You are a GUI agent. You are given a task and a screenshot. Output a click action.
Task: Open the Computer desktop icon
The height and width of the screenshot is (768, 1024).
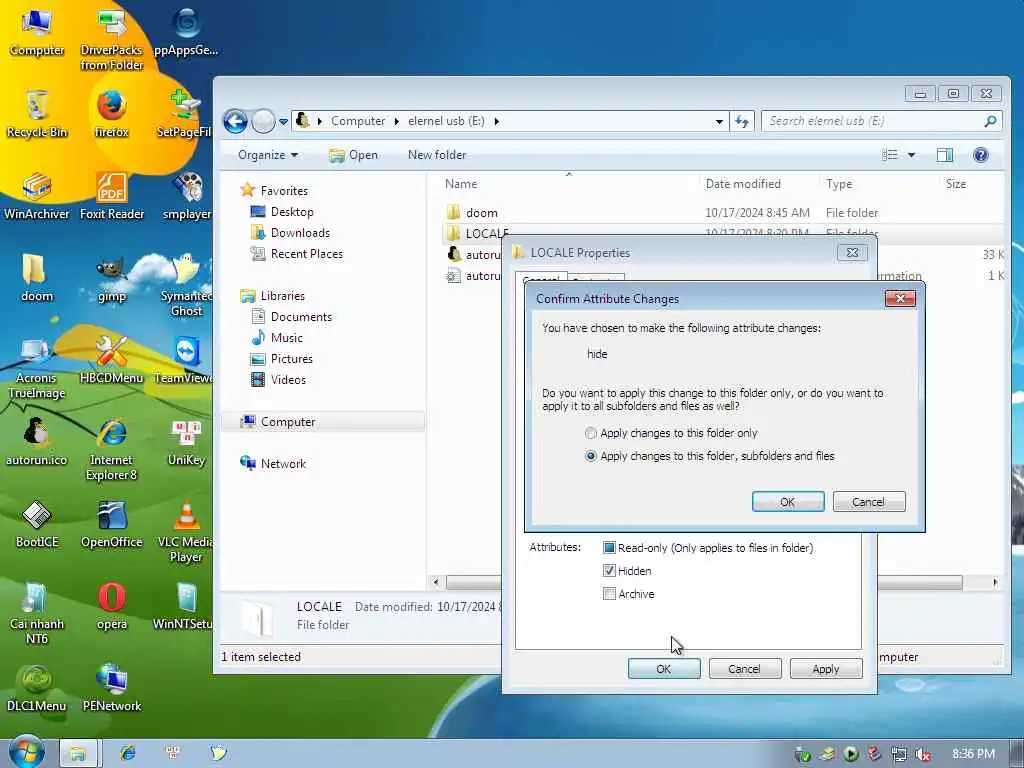(x=37, y=33)
